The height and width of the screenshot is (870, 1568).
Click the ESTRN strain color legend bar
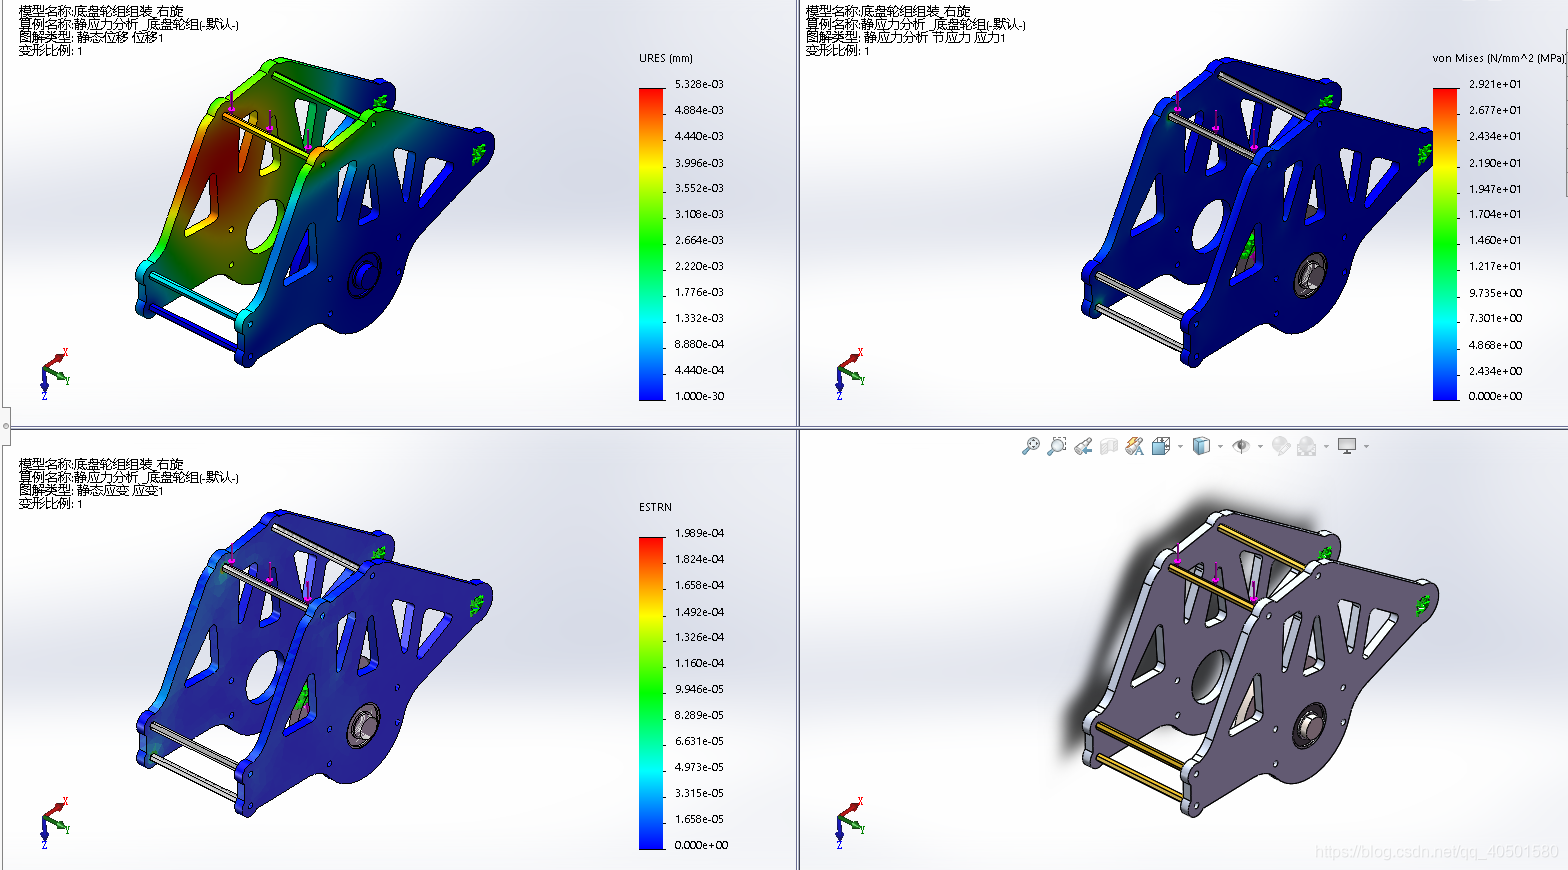pyautogui.click(x=651, y=693)
